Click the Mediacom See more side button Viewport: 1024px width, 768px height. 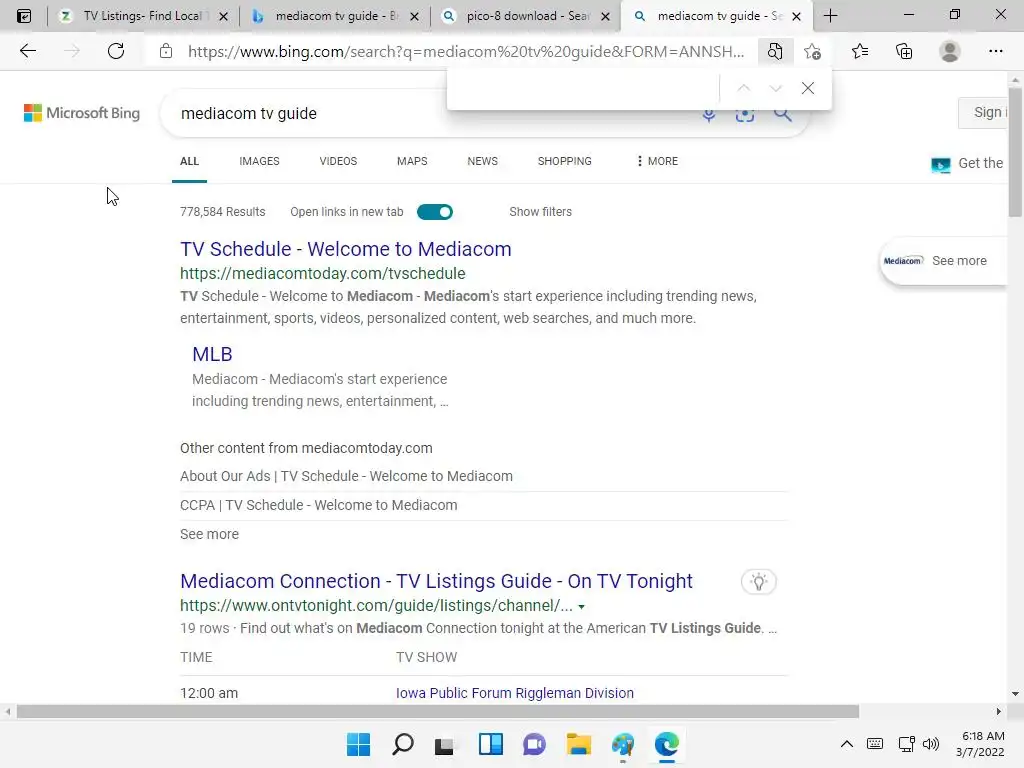(x=943, y=261)
